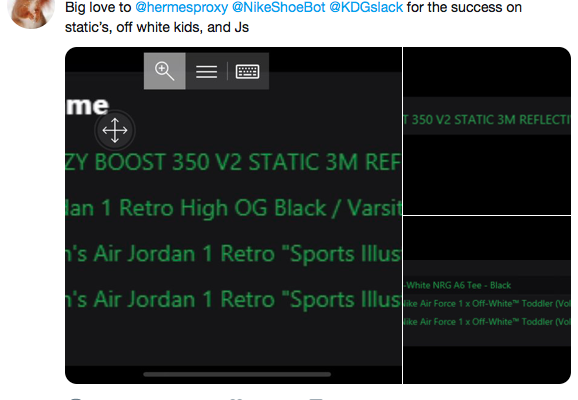Click the magnifier zoom icon

click(x=164, y=71)
